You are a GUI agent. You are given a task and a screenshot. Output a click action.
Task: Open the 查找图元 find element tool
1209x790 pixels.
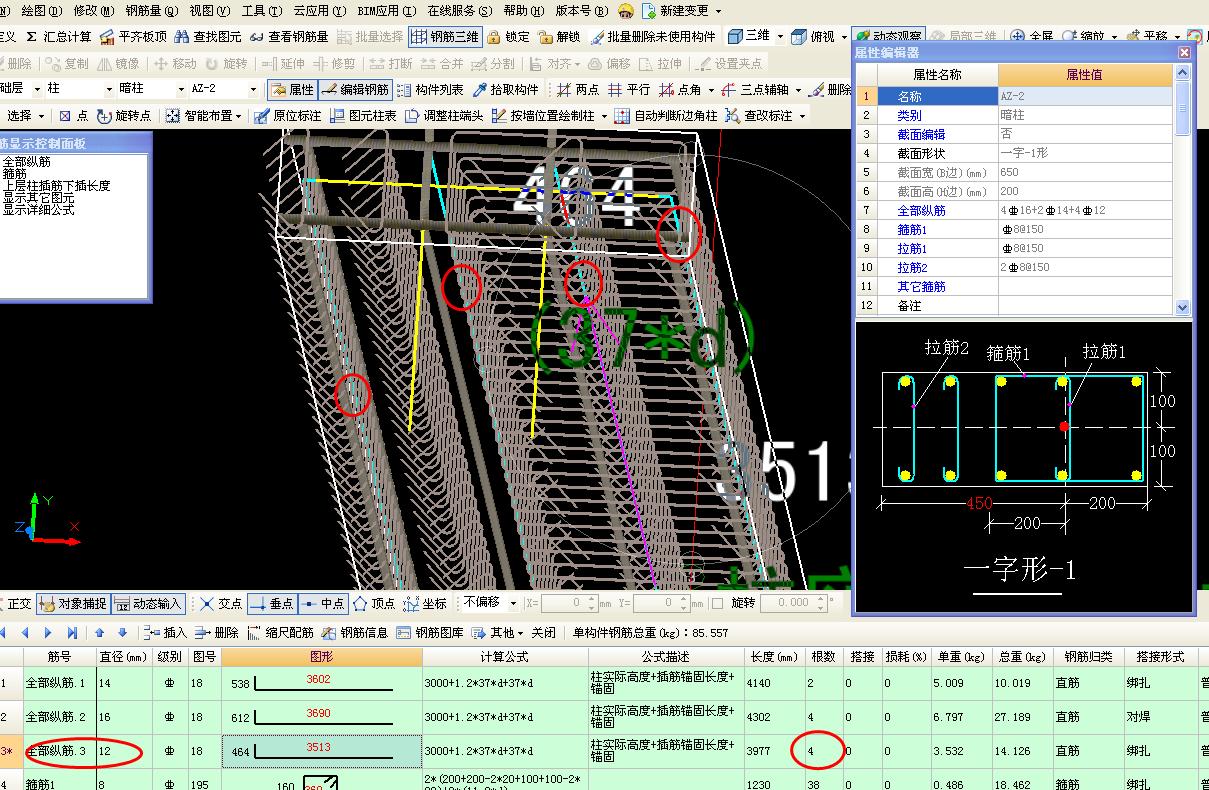[207, 36]
